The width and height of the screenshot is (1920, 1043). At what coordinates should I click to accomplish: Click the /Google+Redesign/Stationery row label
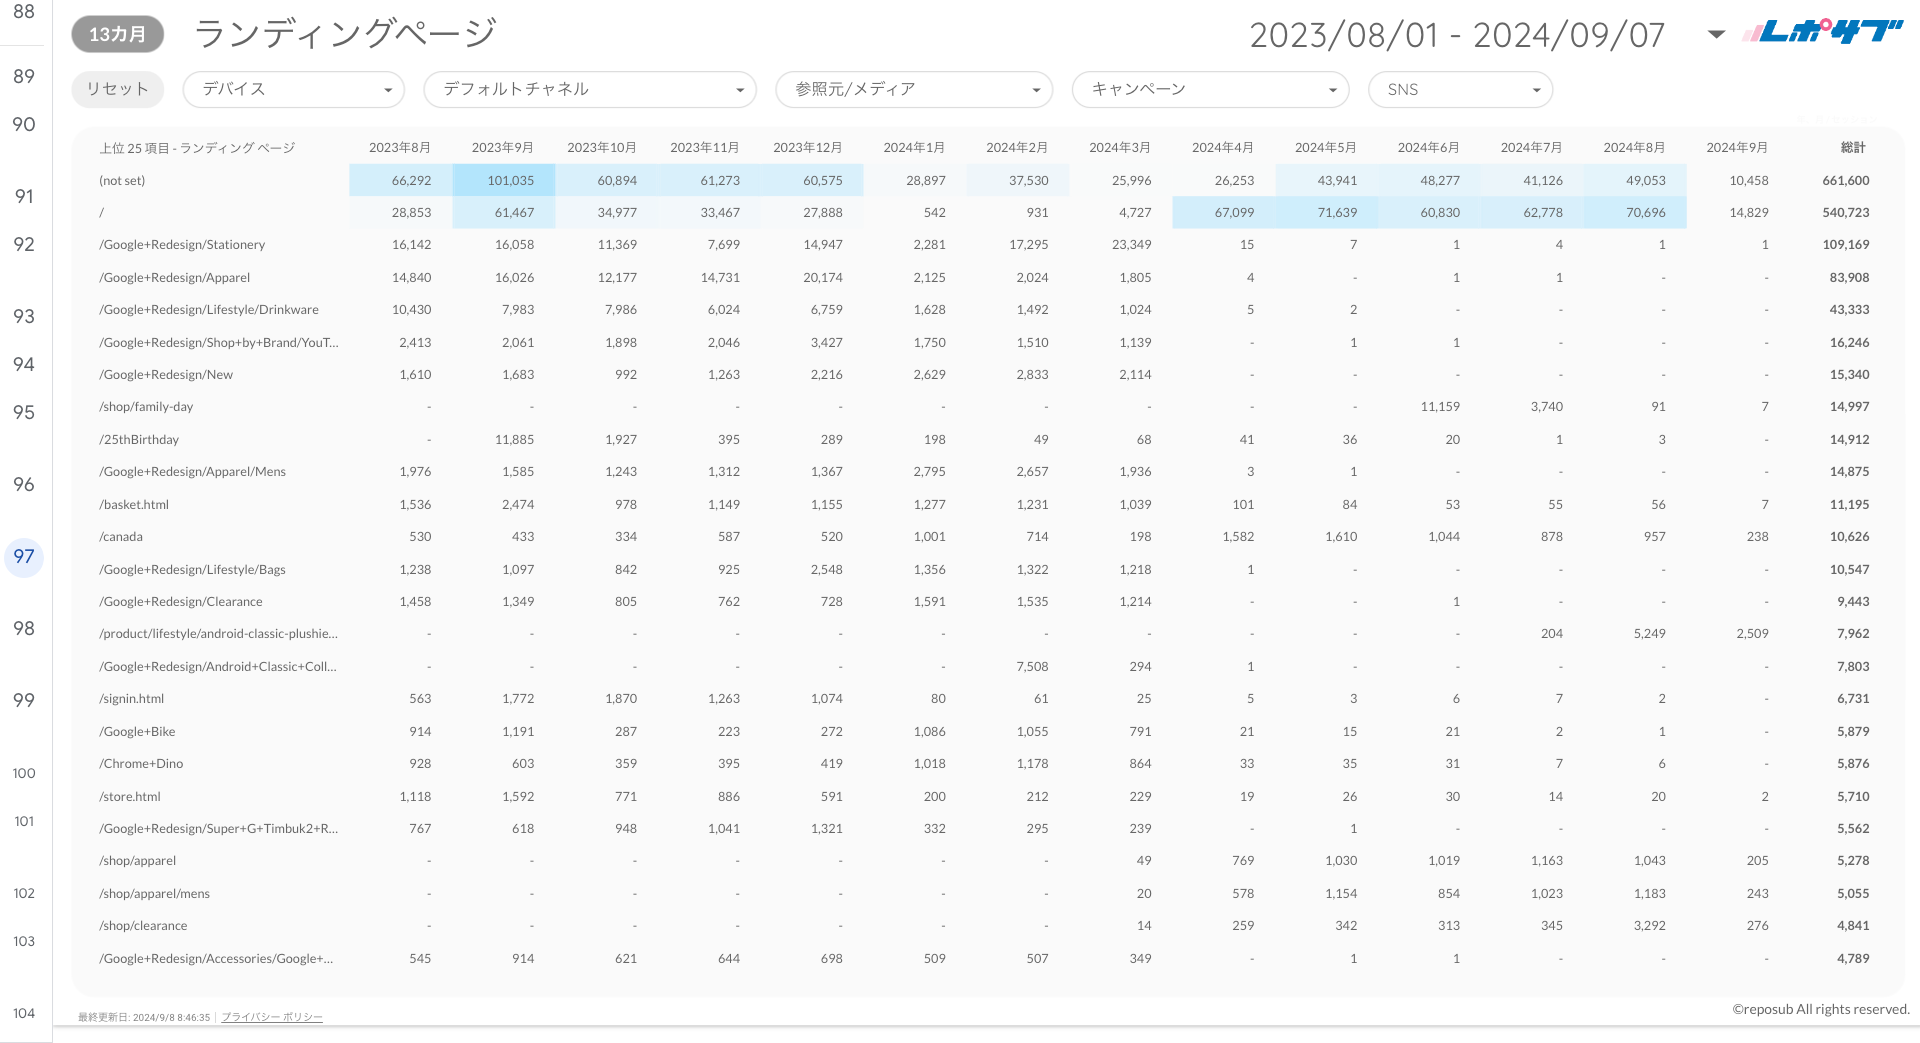[182, 245]
